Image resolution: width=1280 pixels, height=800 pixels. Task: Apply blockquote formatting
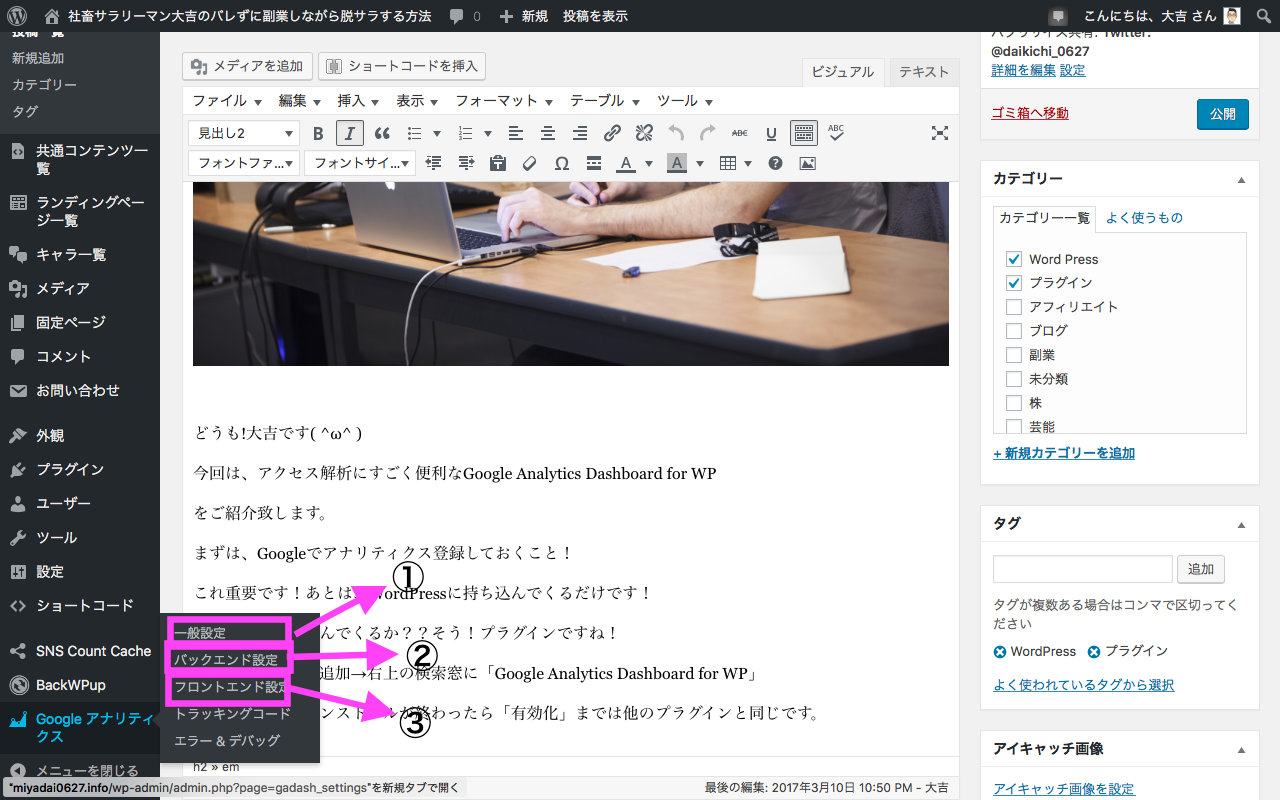pyautogui.click(x=382, y=133)
